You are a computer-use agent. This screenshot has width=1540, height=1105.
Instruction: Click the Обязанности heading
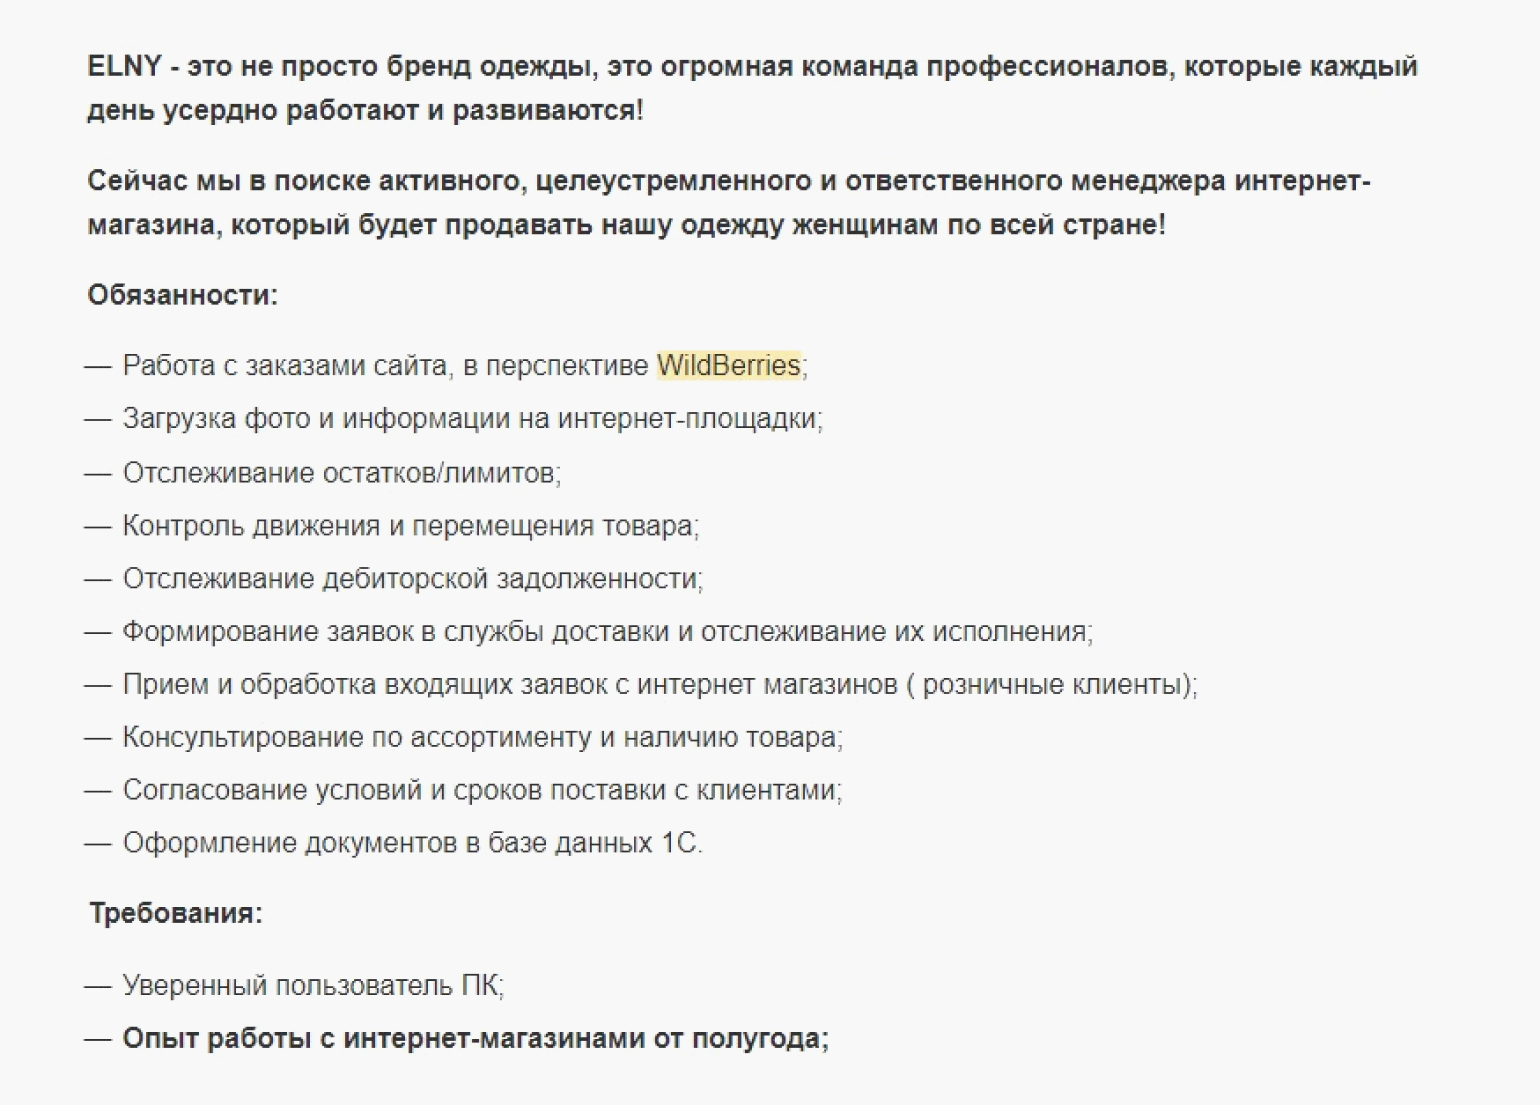[182, 295]
